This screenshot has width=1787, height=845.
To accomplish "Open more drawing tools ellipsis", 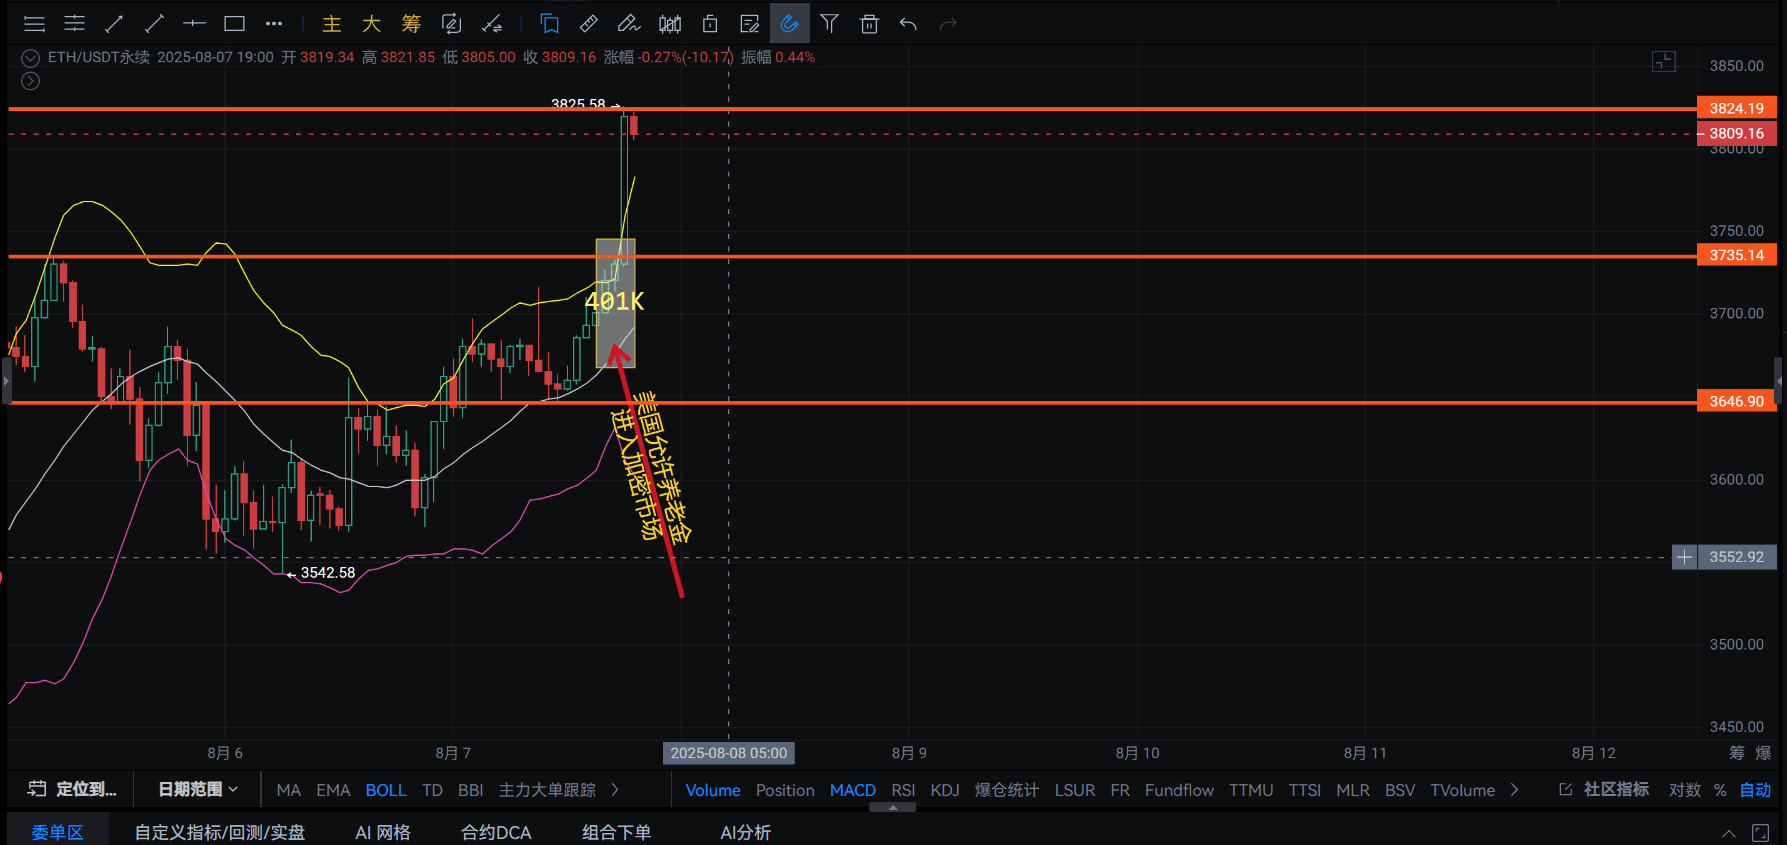I will 274,23.
